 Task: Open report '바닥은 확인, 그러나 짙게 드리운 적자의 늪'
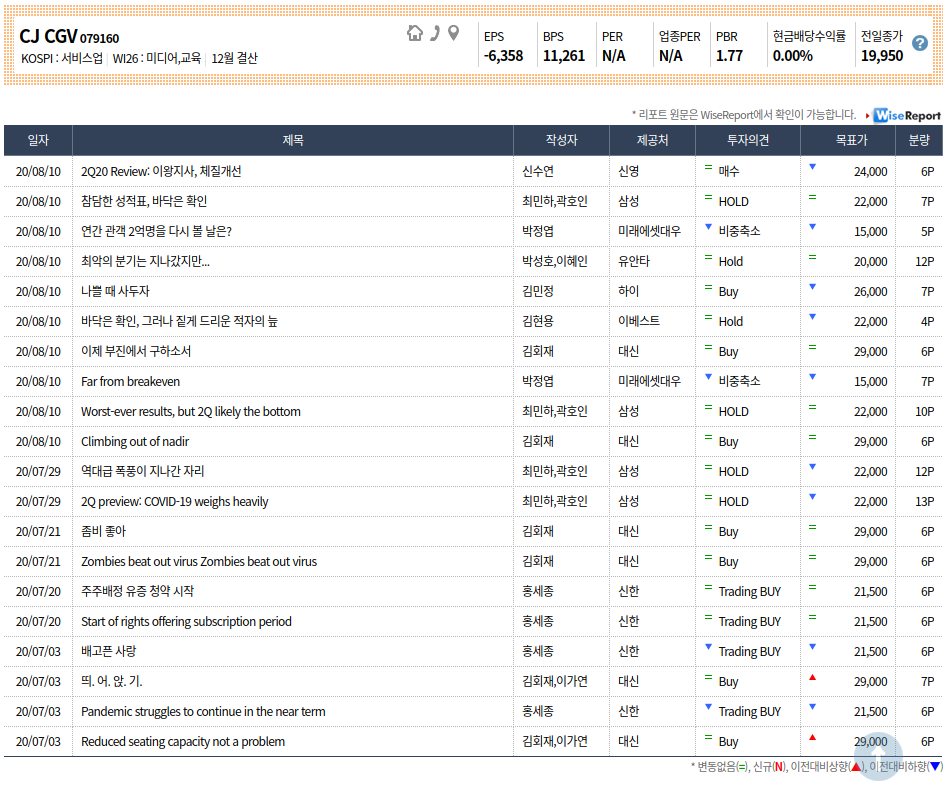(x=179, y=322)
